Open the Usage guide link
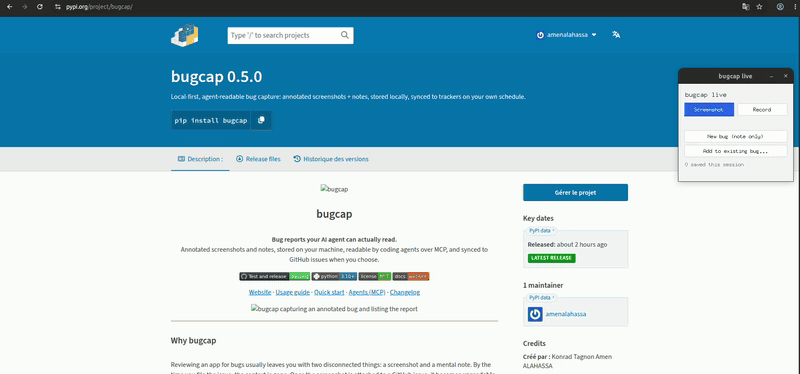Viewport: 800px width, 374px height. pos(293,292)
